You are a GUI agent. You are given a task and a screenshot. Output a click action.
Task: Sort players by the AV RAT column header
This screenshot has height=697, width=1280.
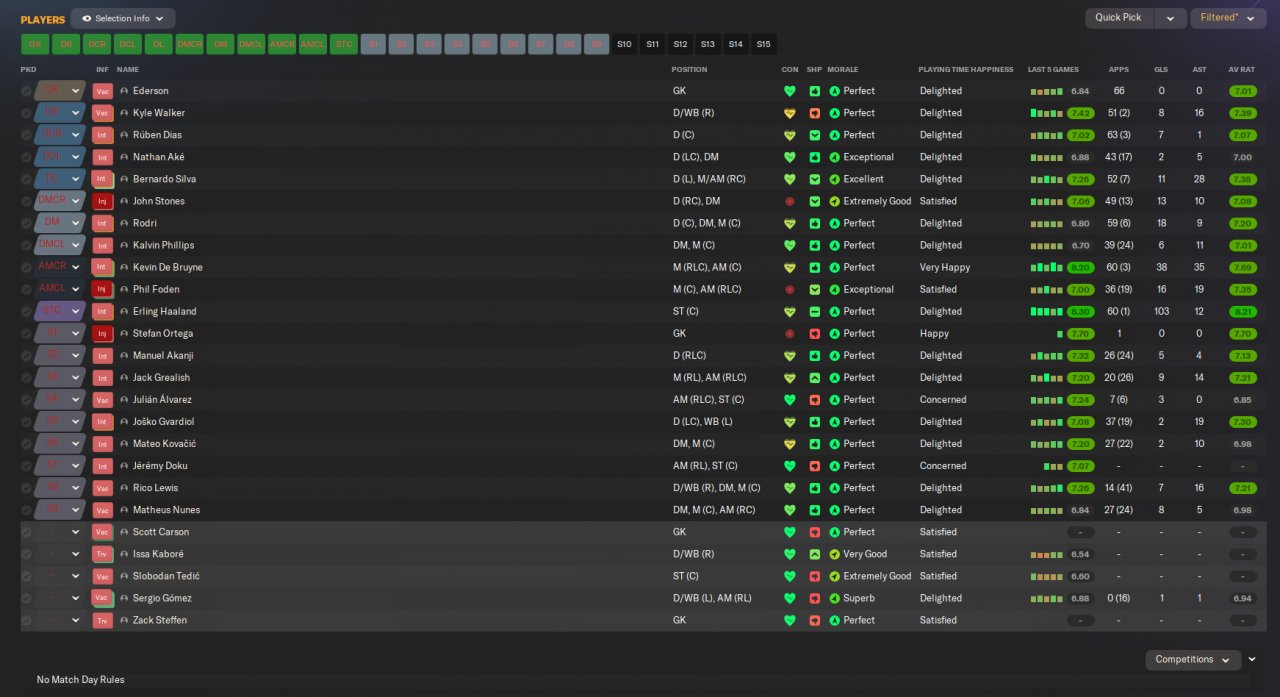(1241, 70)
